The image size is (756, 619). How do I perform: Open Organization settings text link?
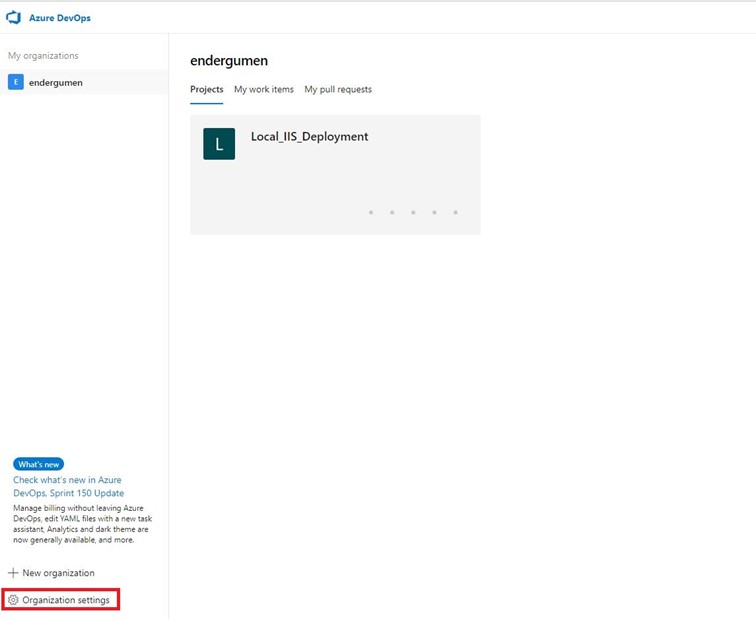(x=66, y=600)
